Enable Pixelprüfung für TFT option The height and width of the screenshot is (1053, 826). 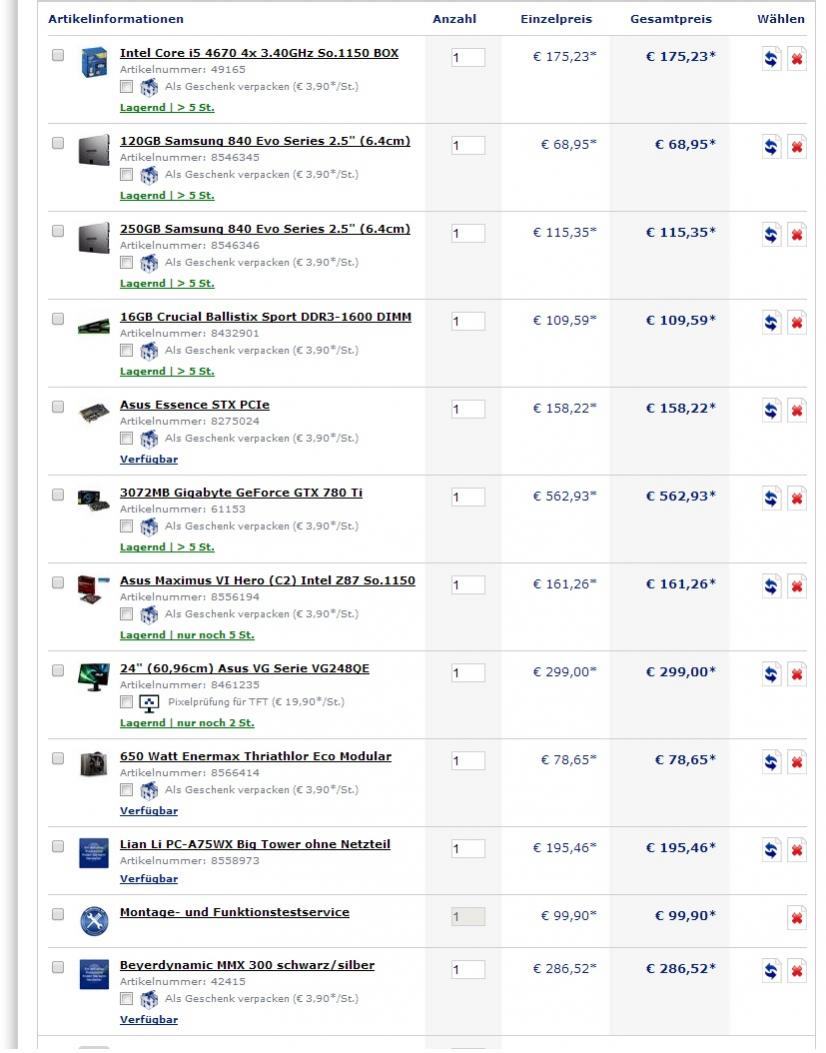tap(127, 704)
